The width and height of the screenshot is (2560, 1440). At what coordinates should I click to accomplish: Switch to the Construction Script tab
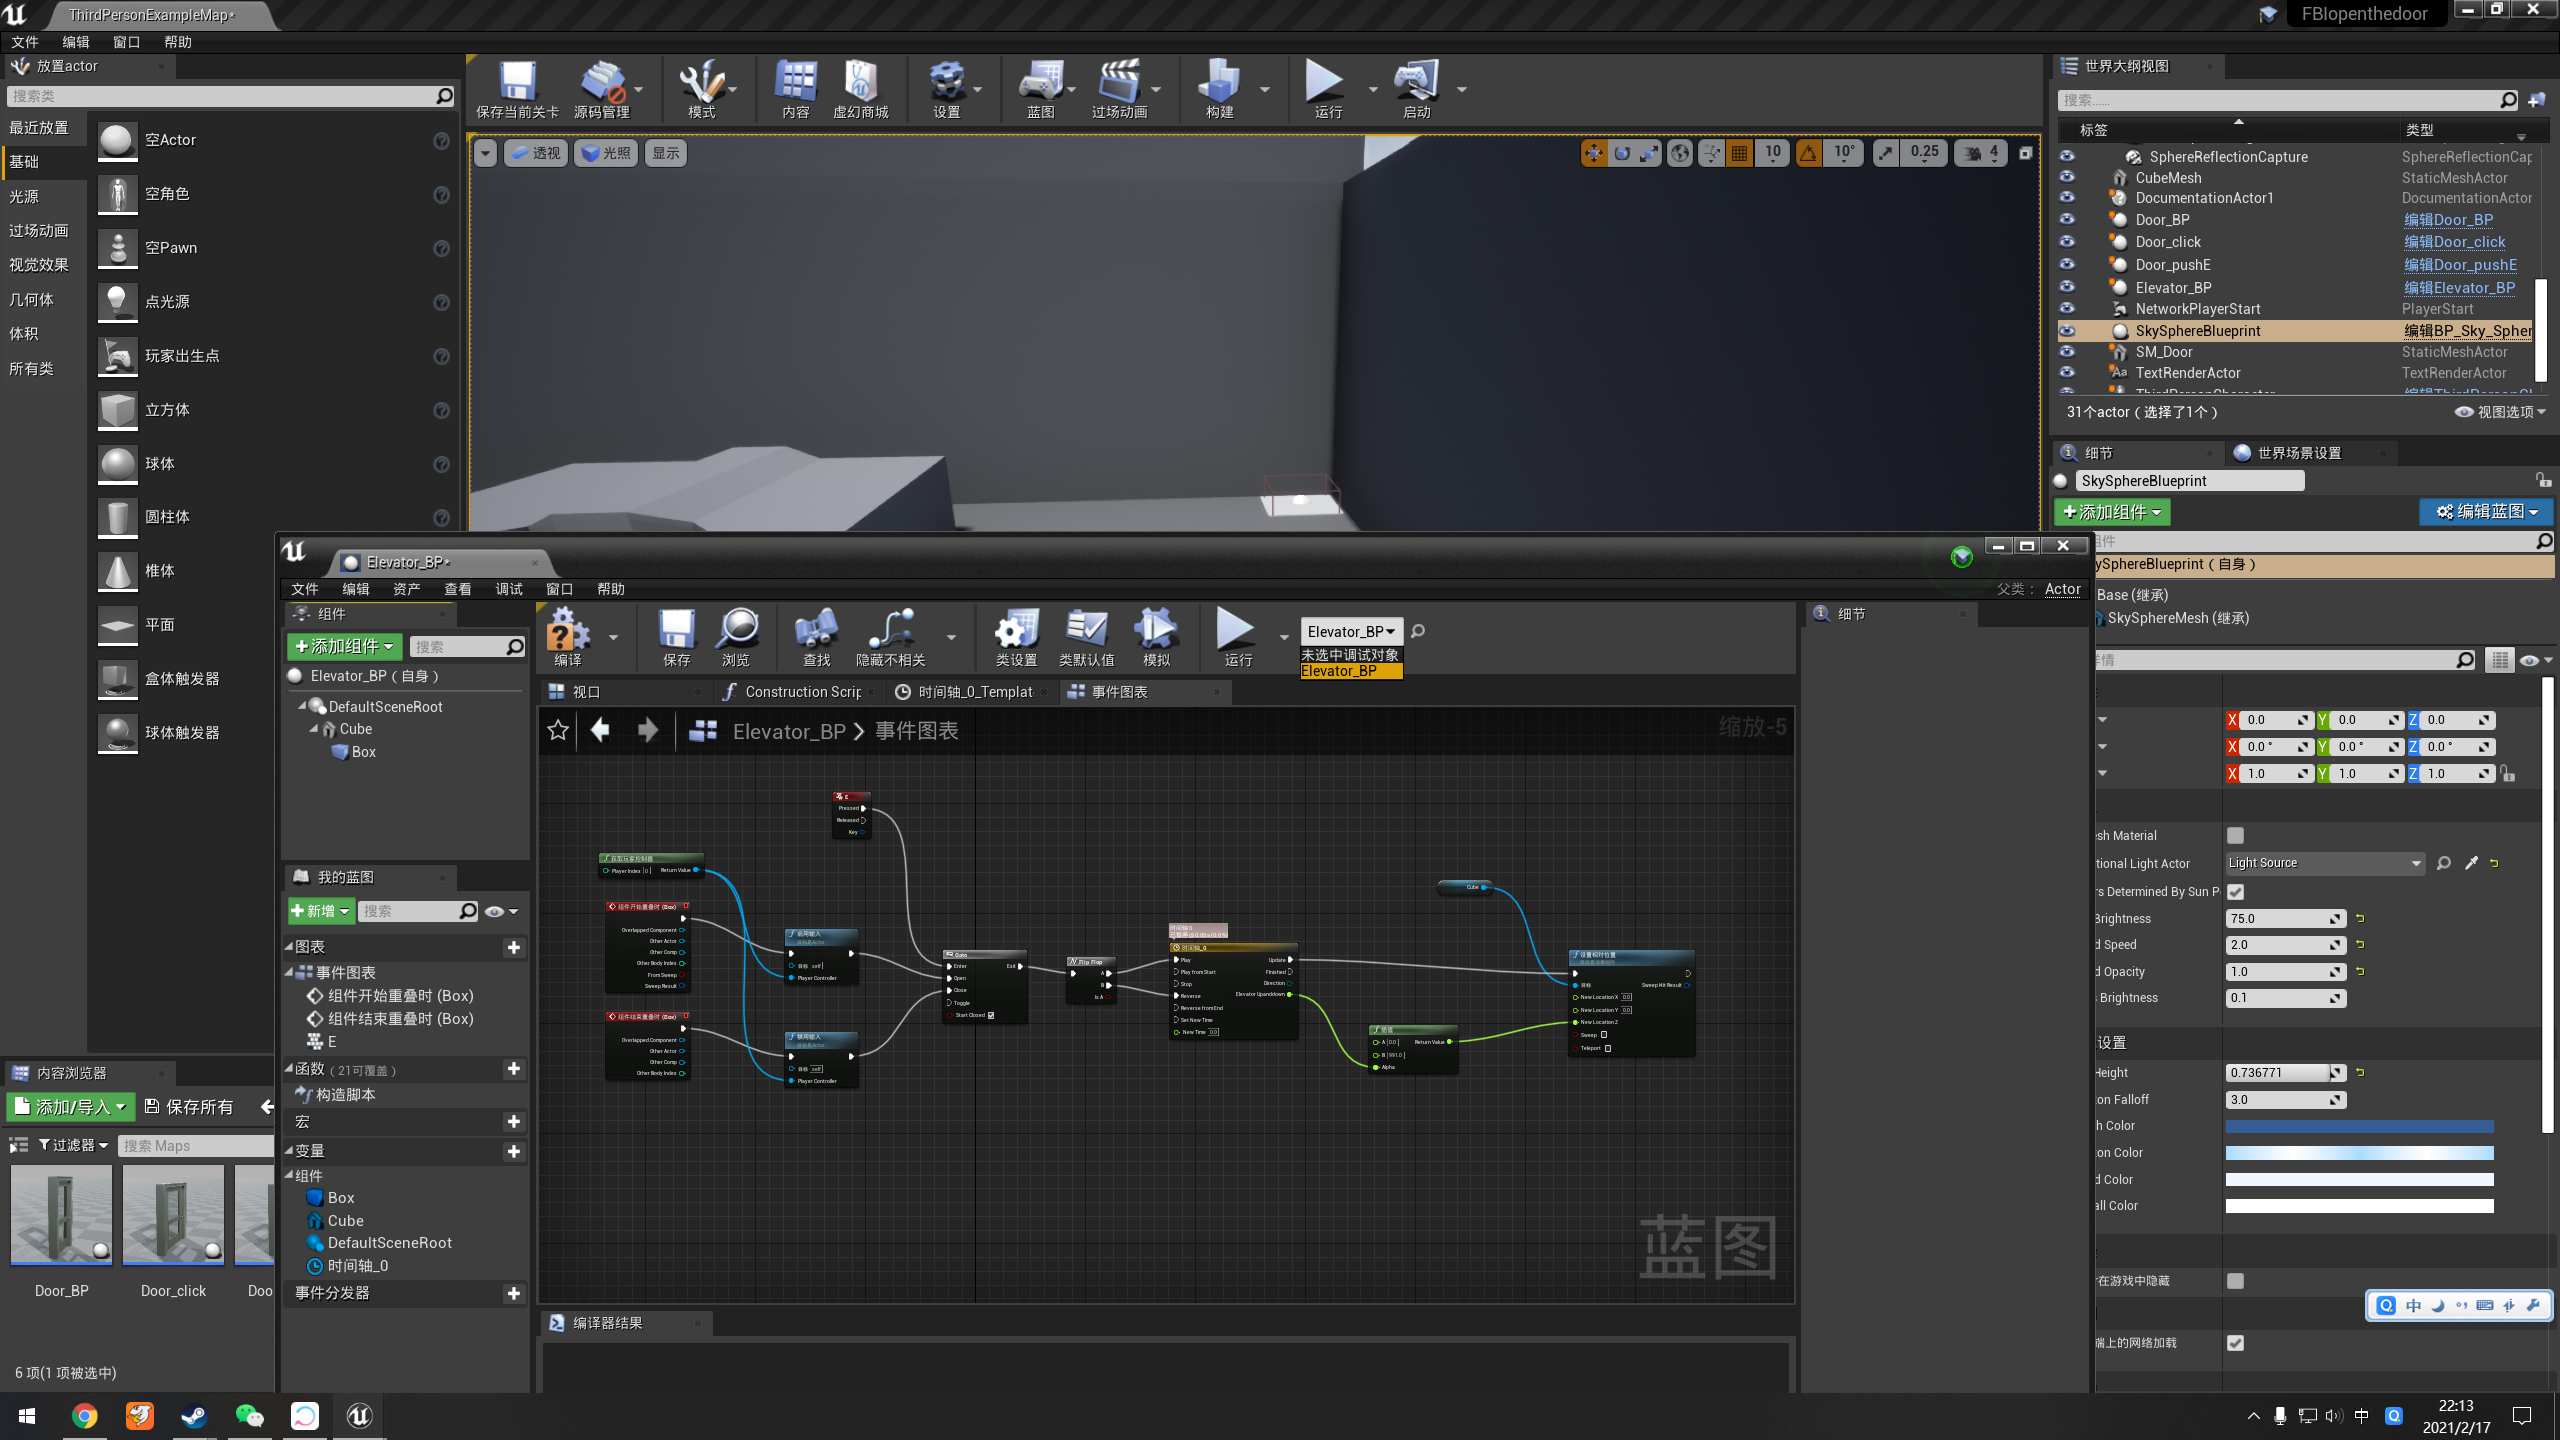(x=795, y=691)
